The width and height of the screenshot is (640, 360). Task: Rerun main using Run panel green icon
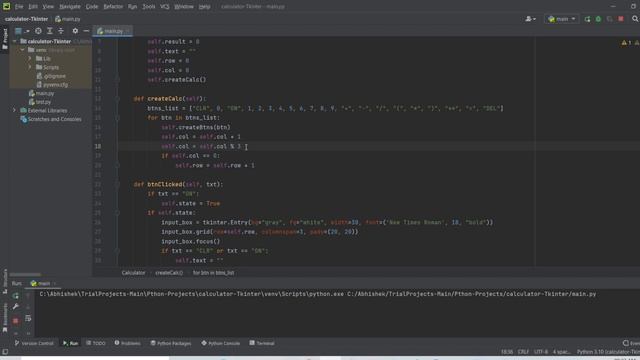click(x=16, y=296)
